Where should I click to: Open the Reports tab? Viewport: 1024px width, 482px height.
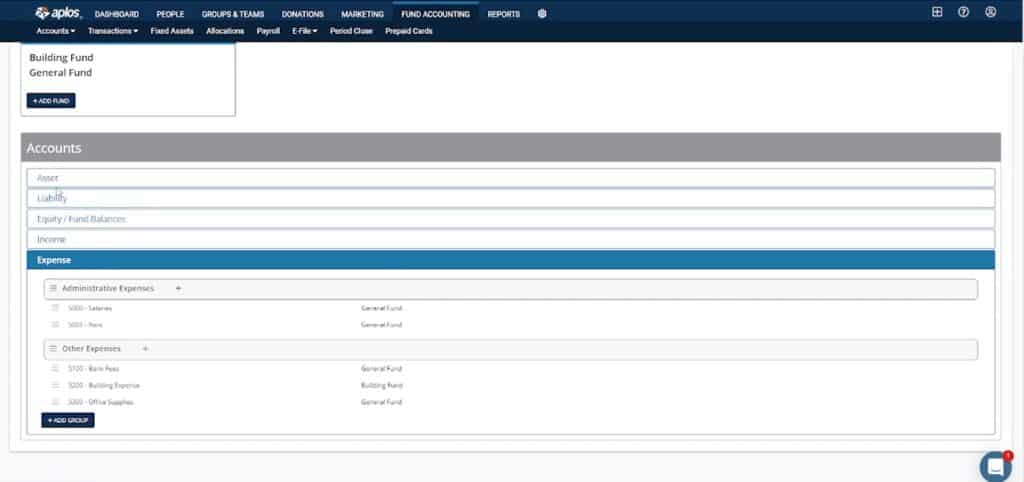coord(504,14)
